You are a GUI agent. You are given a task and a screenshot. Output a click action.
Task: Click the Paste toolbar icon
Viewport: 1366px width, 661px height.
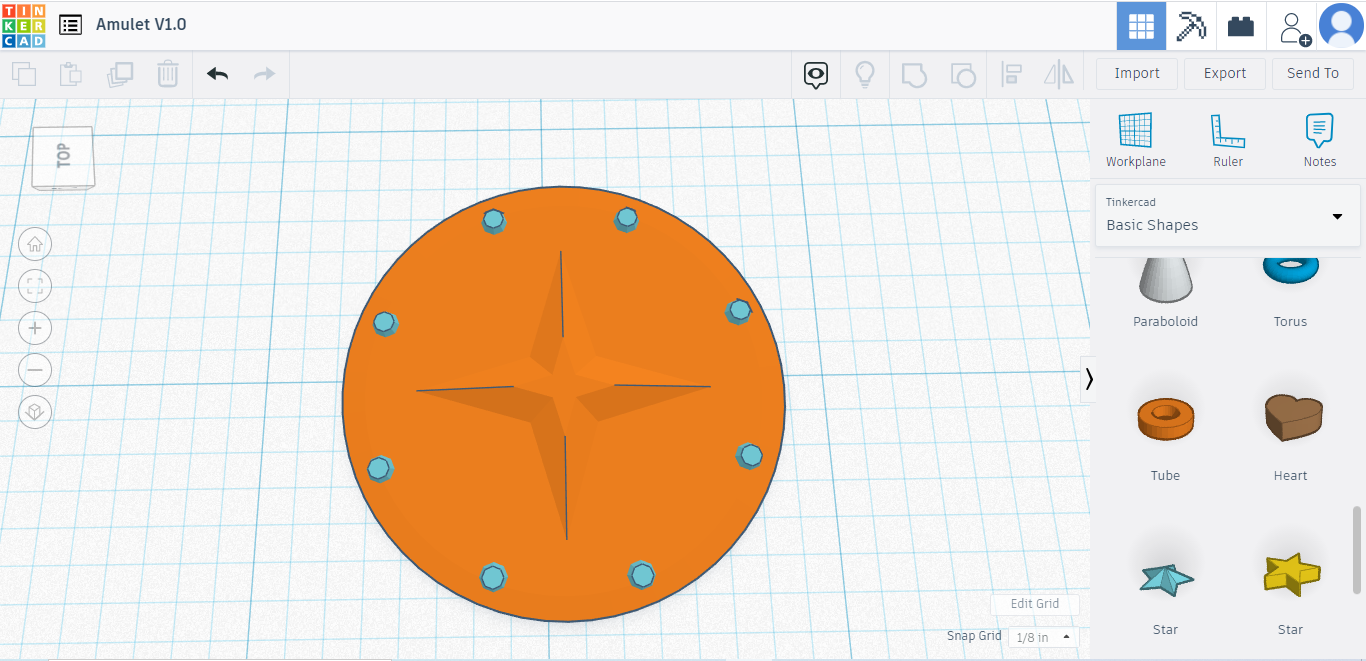pos(71,74)
